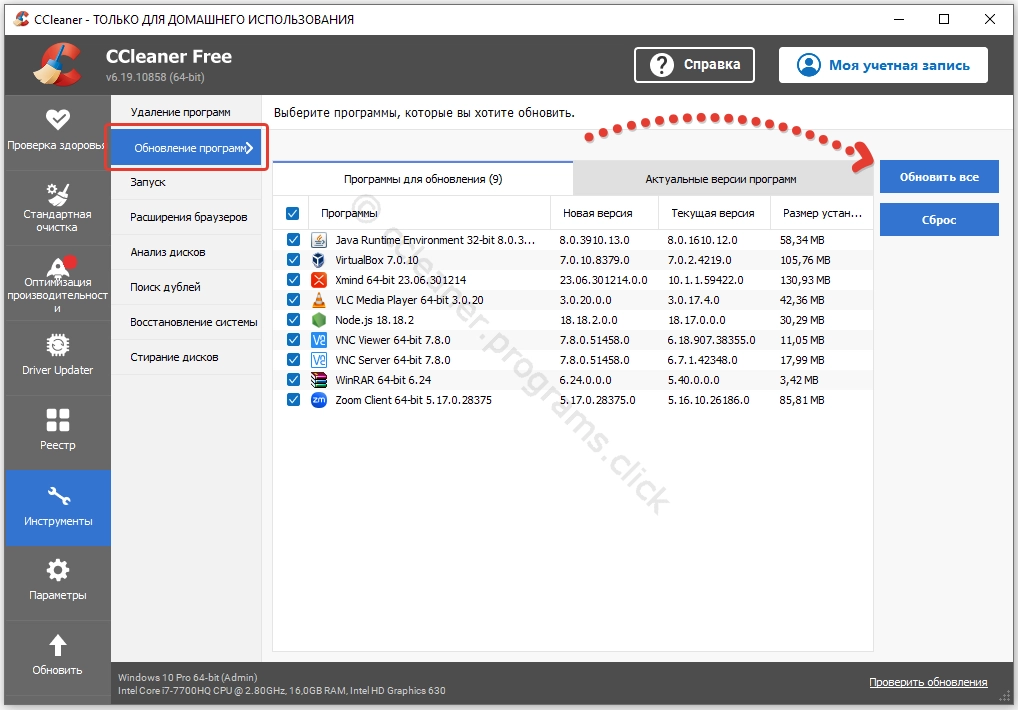Select the Standard Cleaning broom icon
Image resolution: width=1018 pixels, height=710 pixels.
[x=58, y=193]
